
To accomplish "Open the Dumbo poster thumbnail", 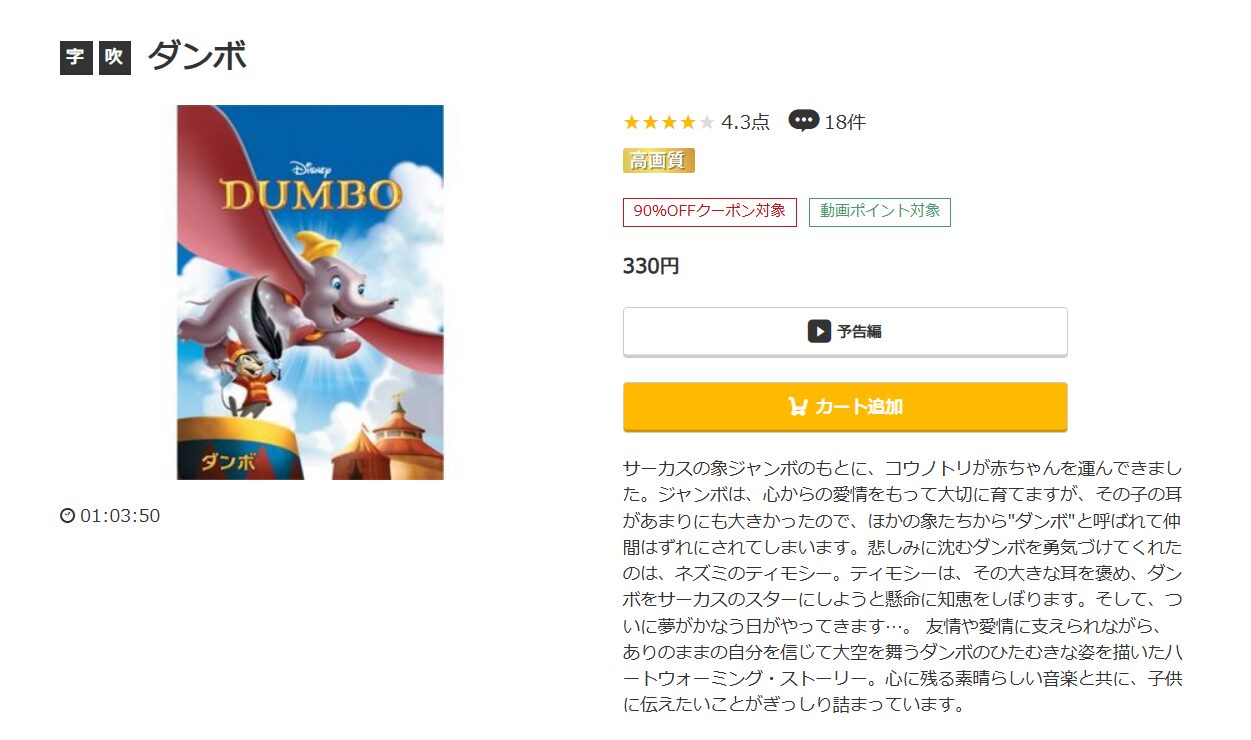I will click(x=310, y=292).
